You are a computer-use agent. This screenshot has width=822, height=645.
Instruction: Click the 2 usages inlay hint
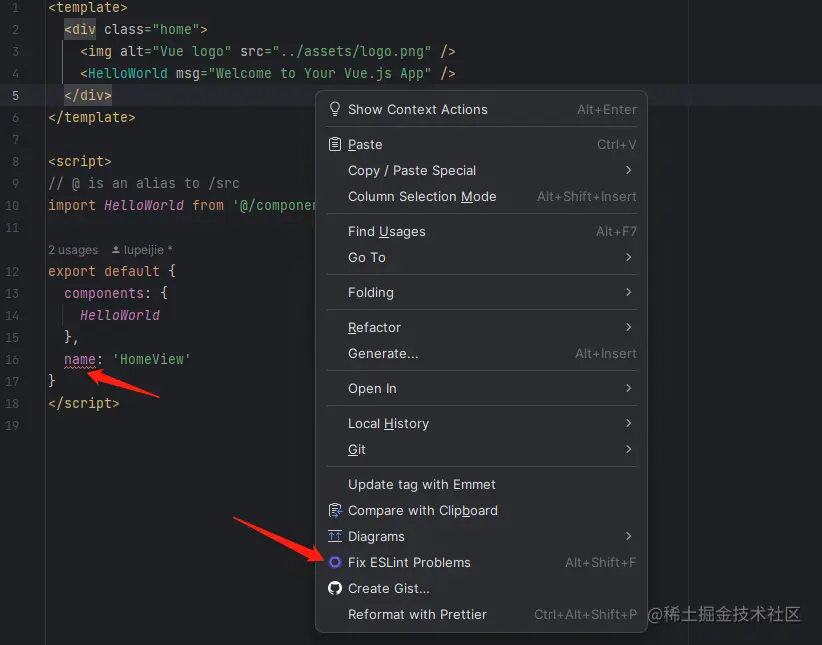pos(73,250)
